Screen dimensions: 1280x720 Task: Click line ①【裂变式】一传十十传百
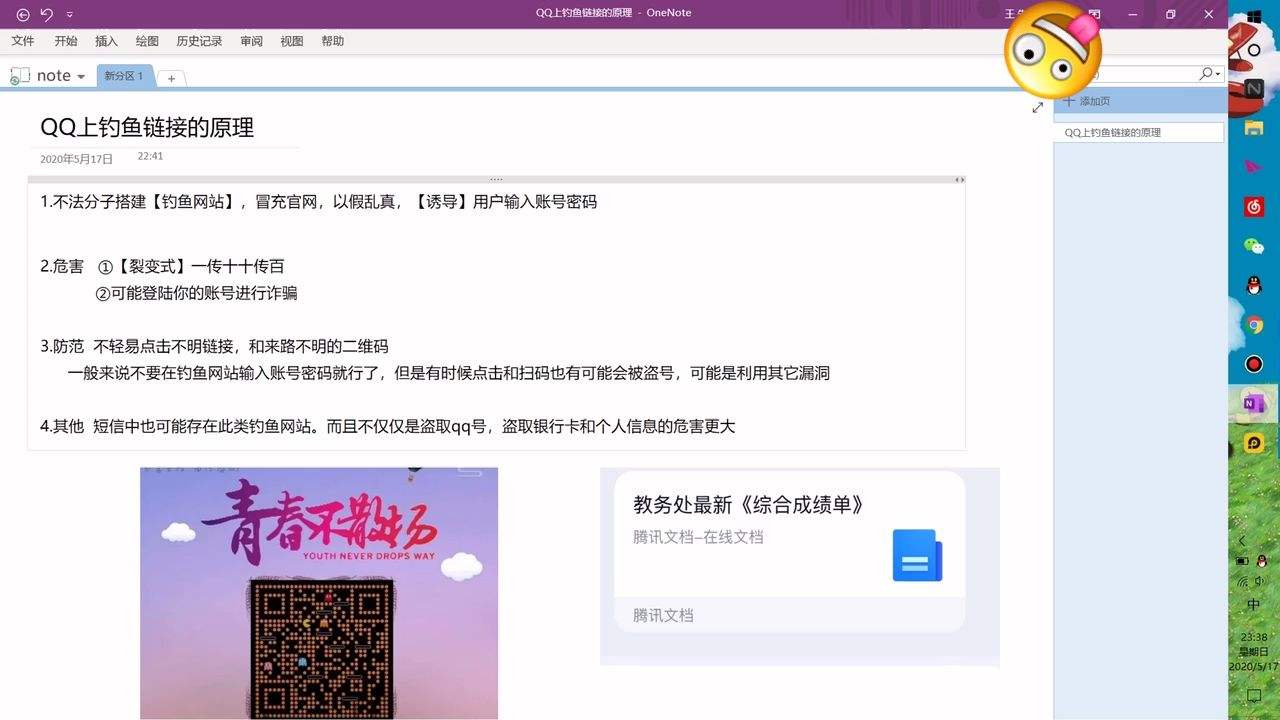[191, 266]
